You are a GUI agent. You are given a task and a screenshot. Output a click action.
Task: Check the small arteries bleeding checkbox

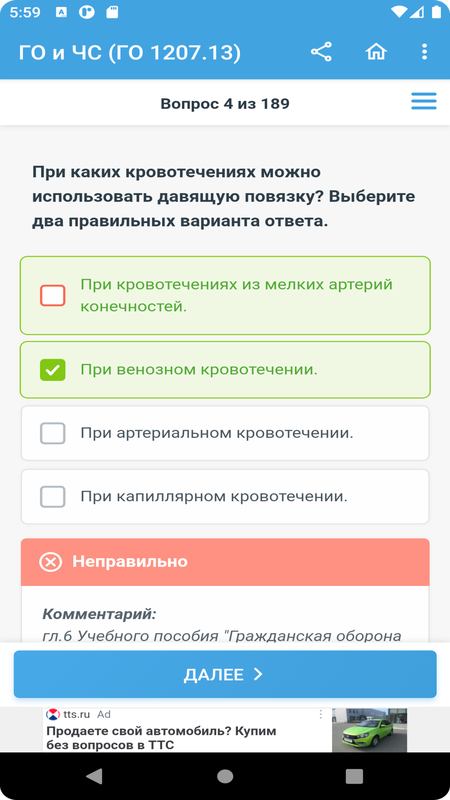pos(53,295)
